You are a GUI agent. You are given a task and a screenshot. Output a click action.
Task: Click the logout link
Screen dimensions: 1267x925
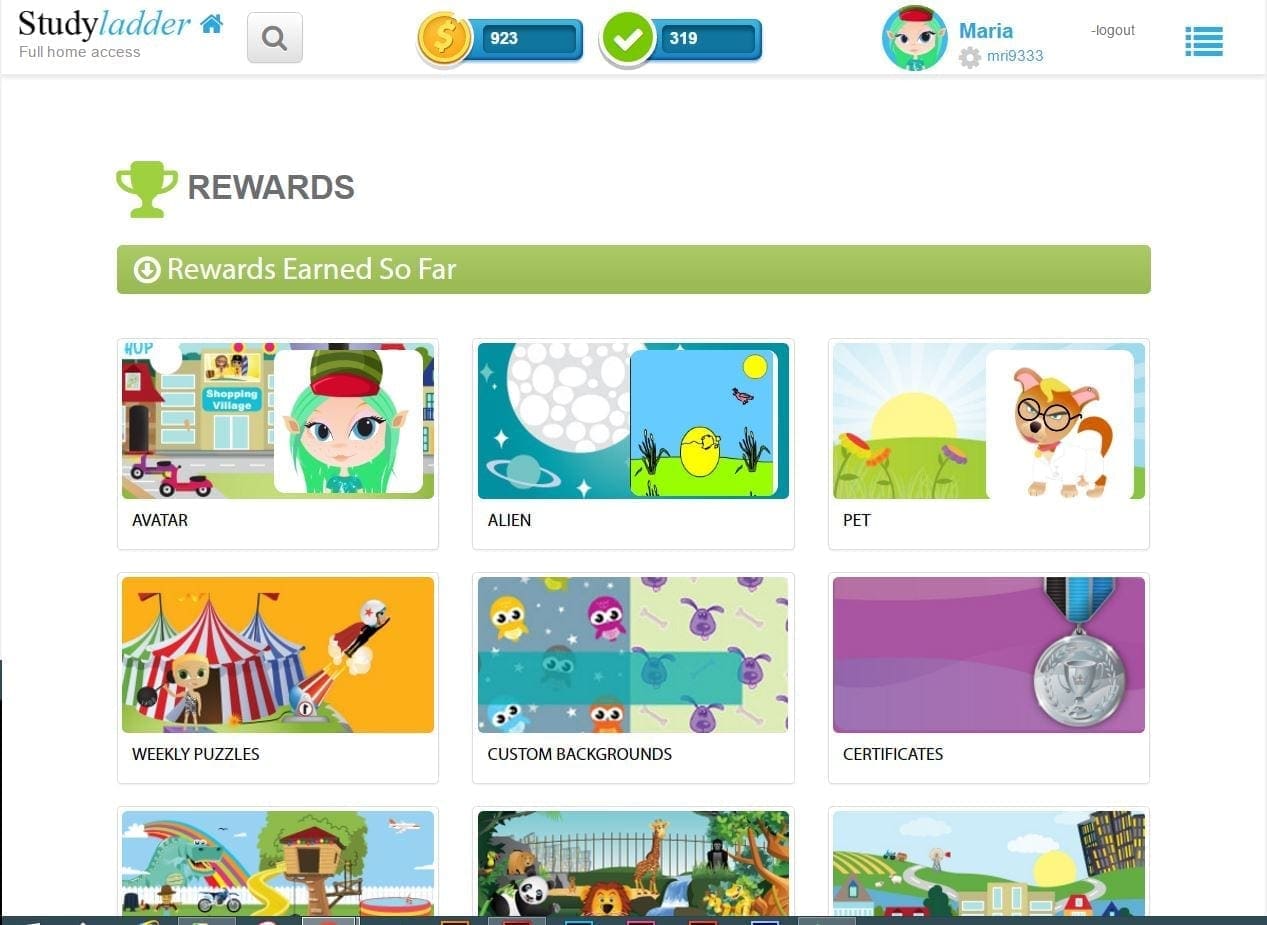pos(1113,30)
